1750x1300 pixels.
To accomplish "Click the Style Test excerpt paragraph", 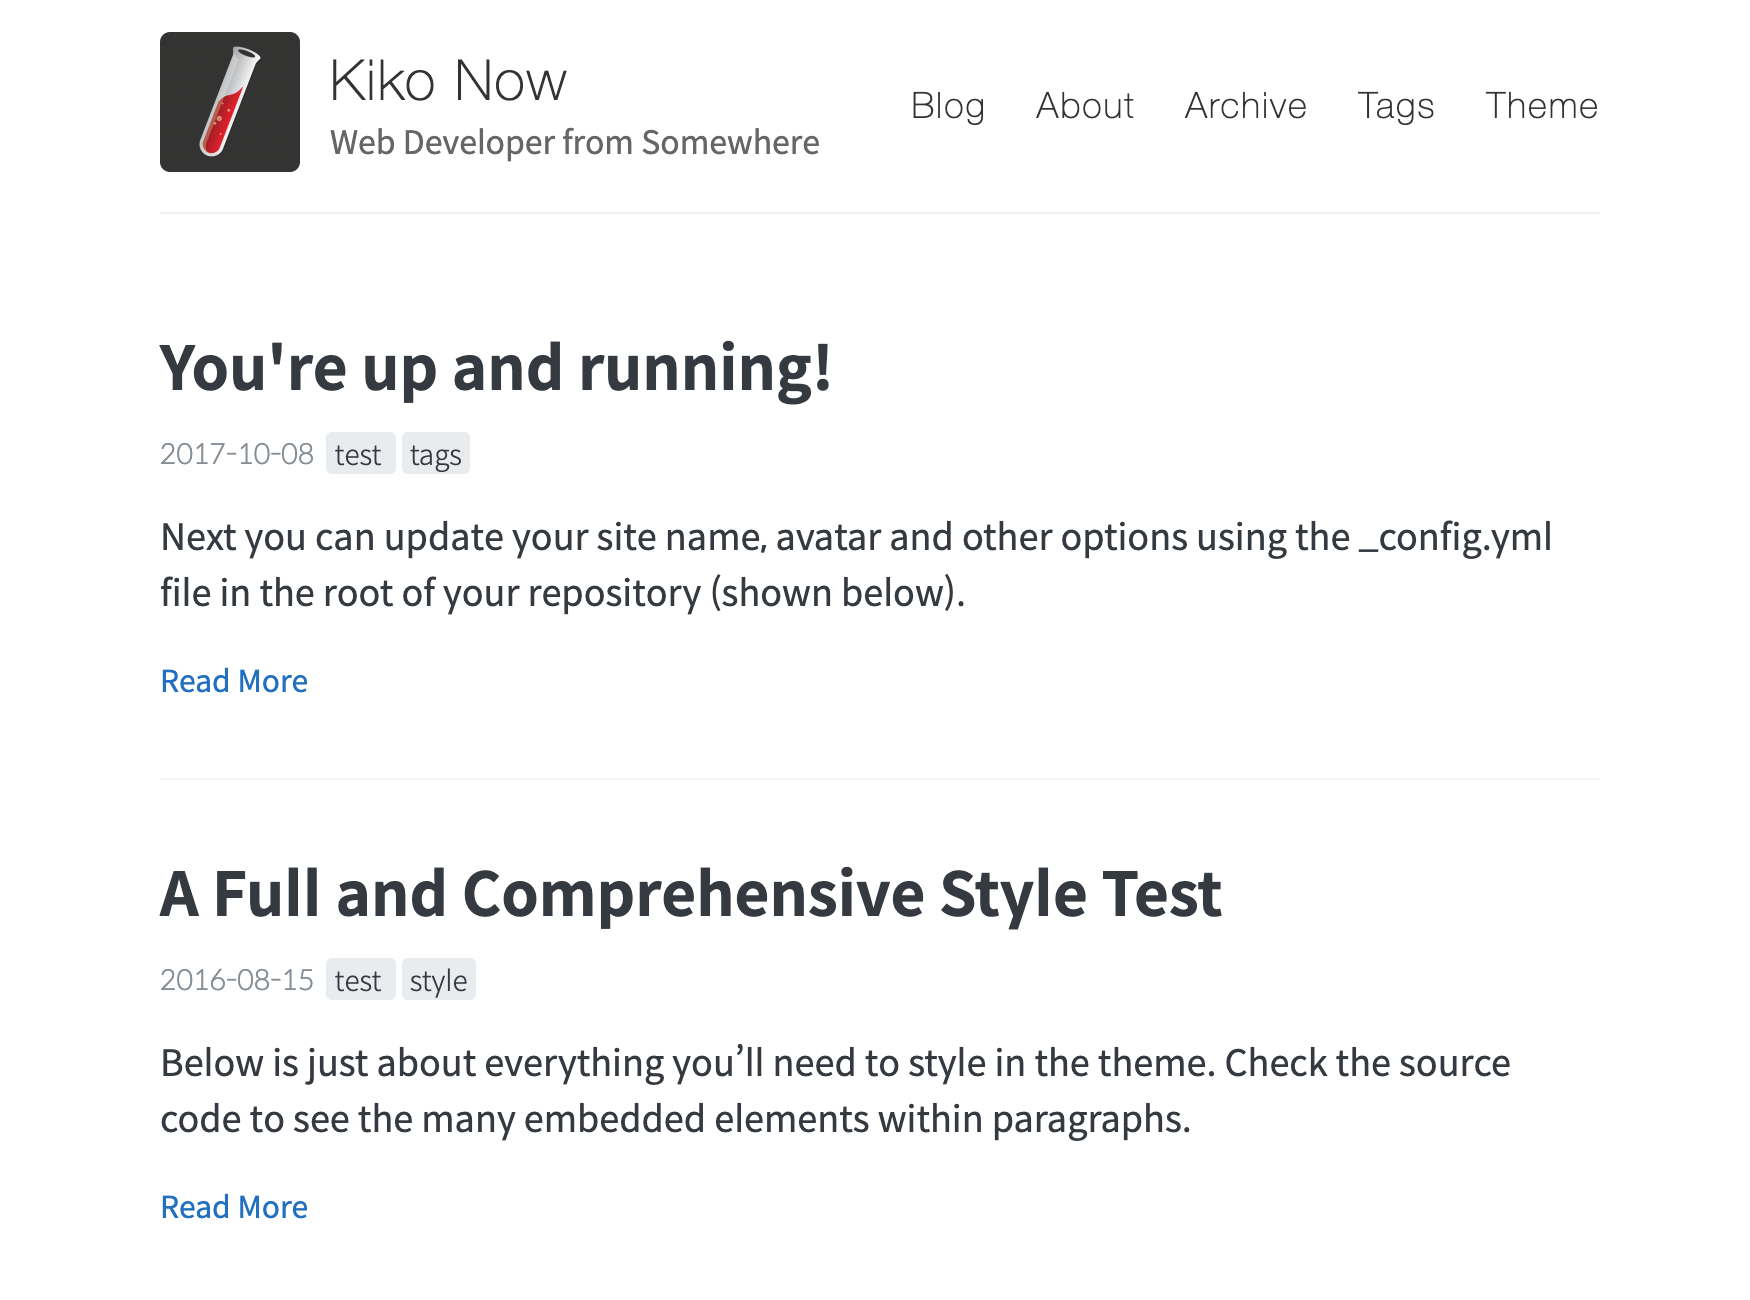I will 835,1091.
